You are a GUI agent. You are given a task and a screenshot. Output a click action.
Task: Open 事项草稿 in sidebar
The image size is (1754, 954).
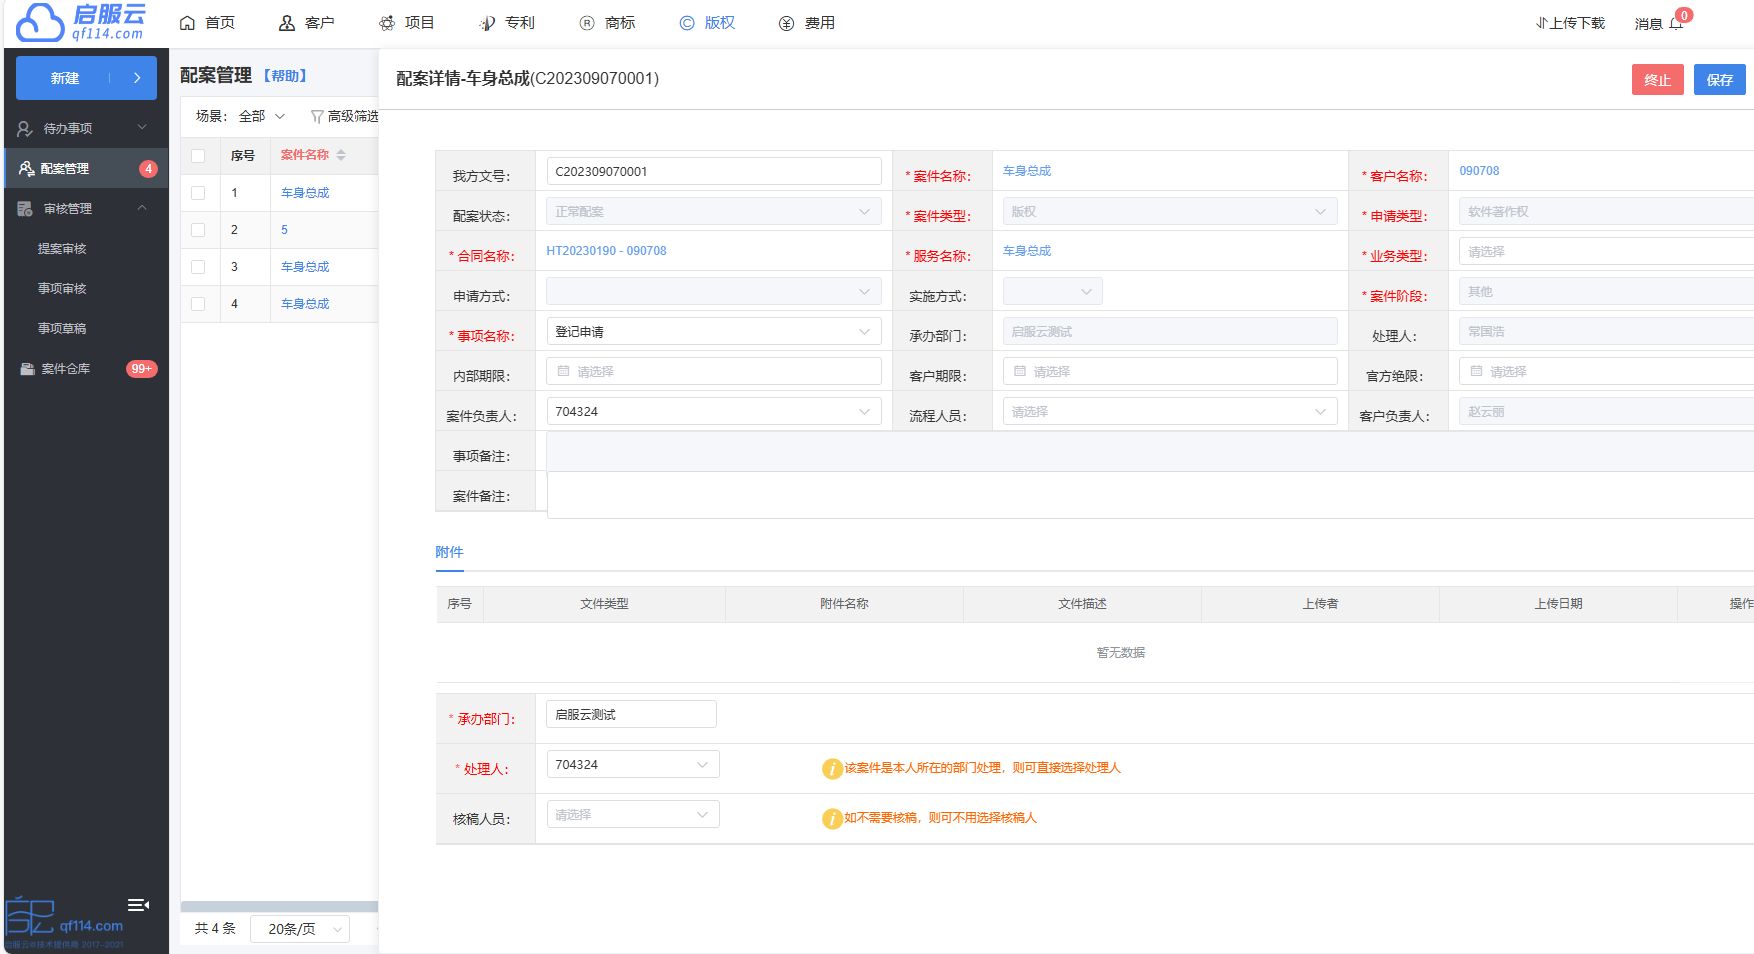[62, 329]
